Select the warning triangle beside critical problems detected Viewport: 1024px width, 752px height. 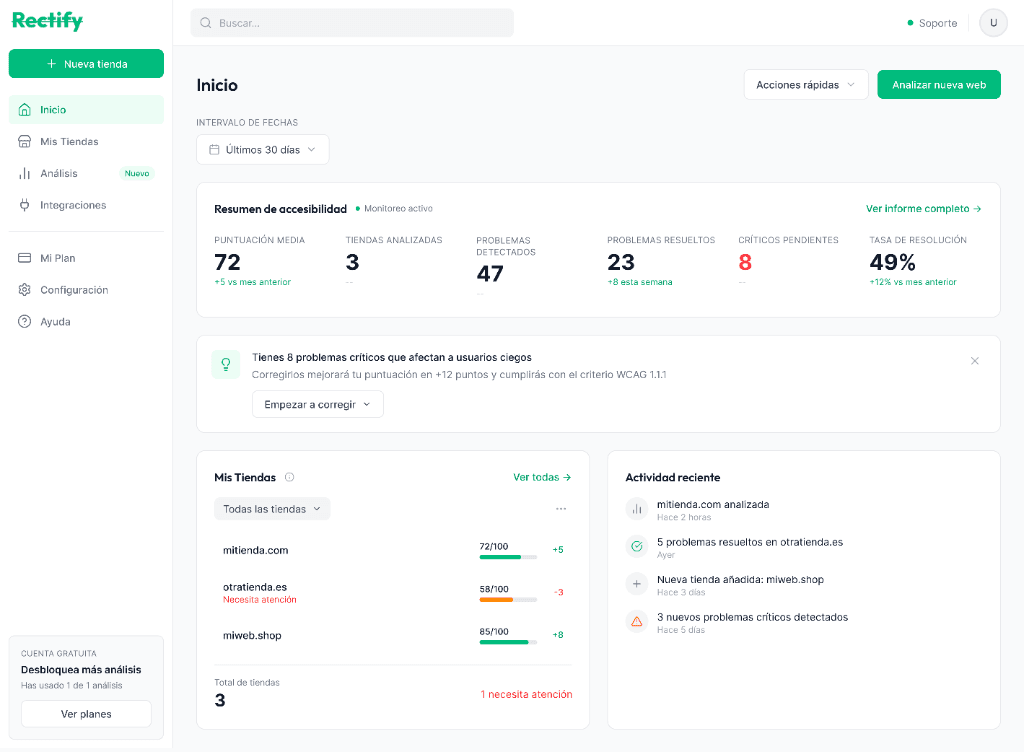[x=638, y=621]
